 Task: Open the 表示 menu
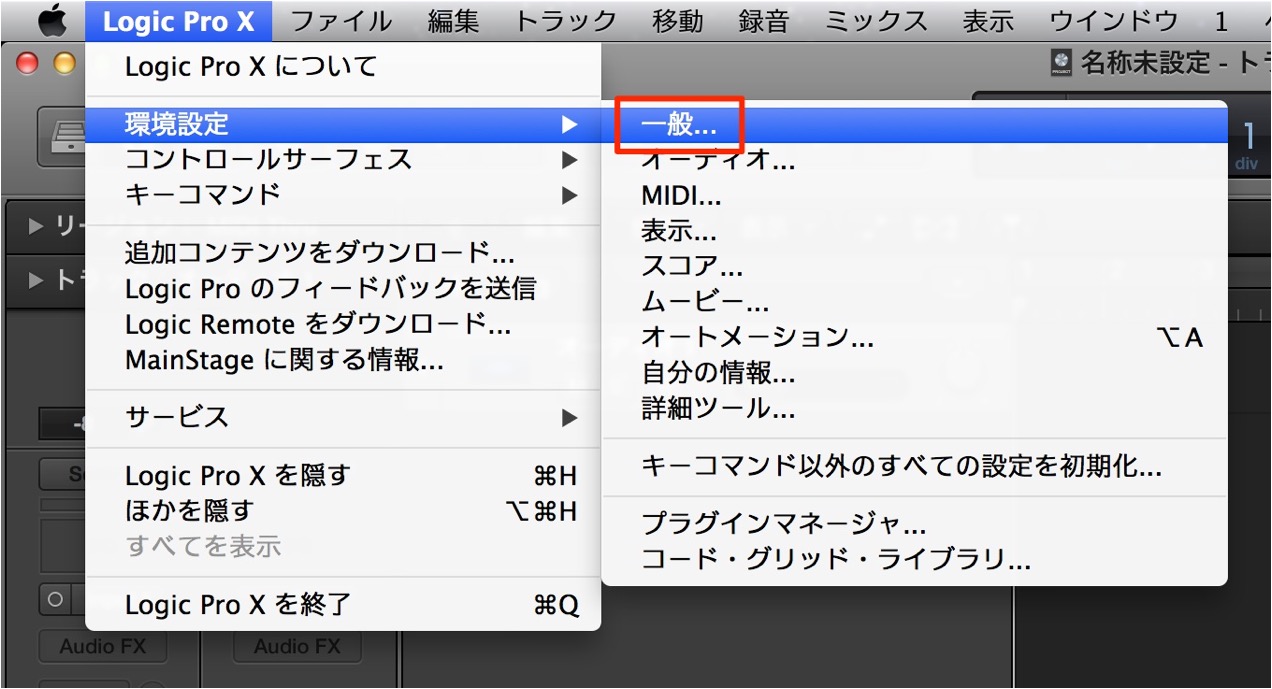click(x=988, y=21)
